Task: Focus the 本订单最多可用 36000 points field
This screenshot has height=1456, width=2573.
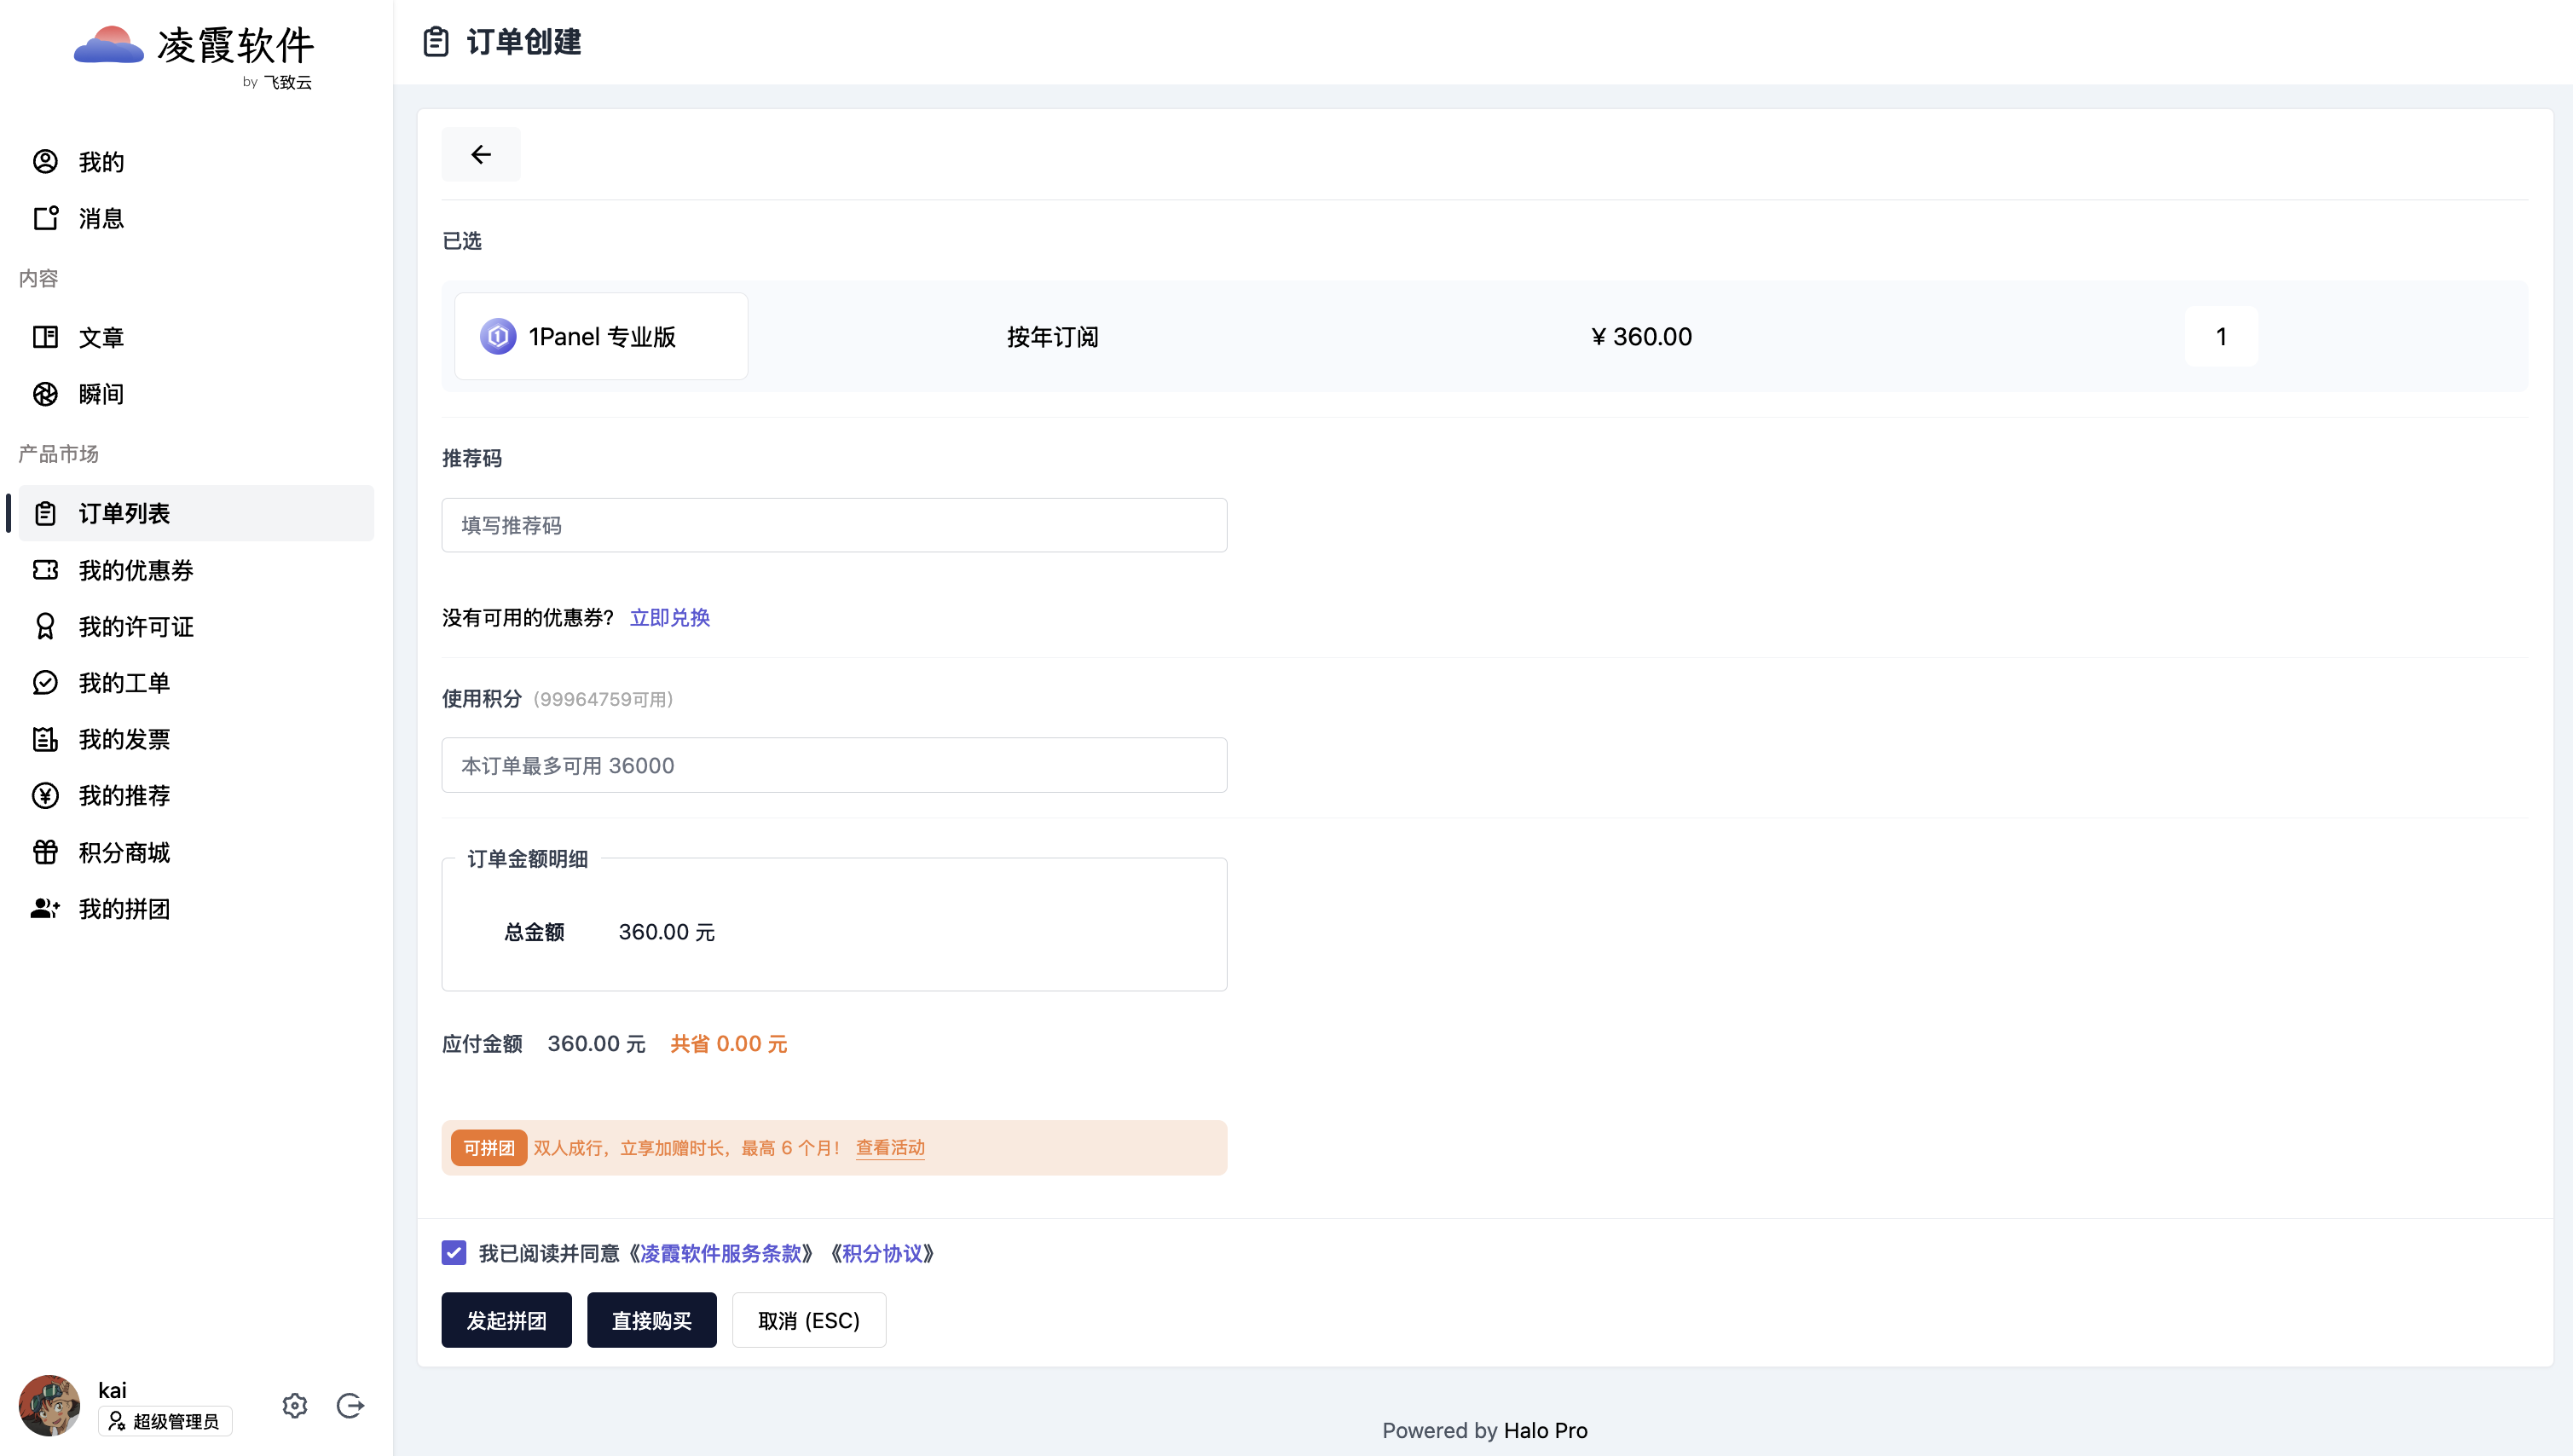Action: click(x=834, y=765)
